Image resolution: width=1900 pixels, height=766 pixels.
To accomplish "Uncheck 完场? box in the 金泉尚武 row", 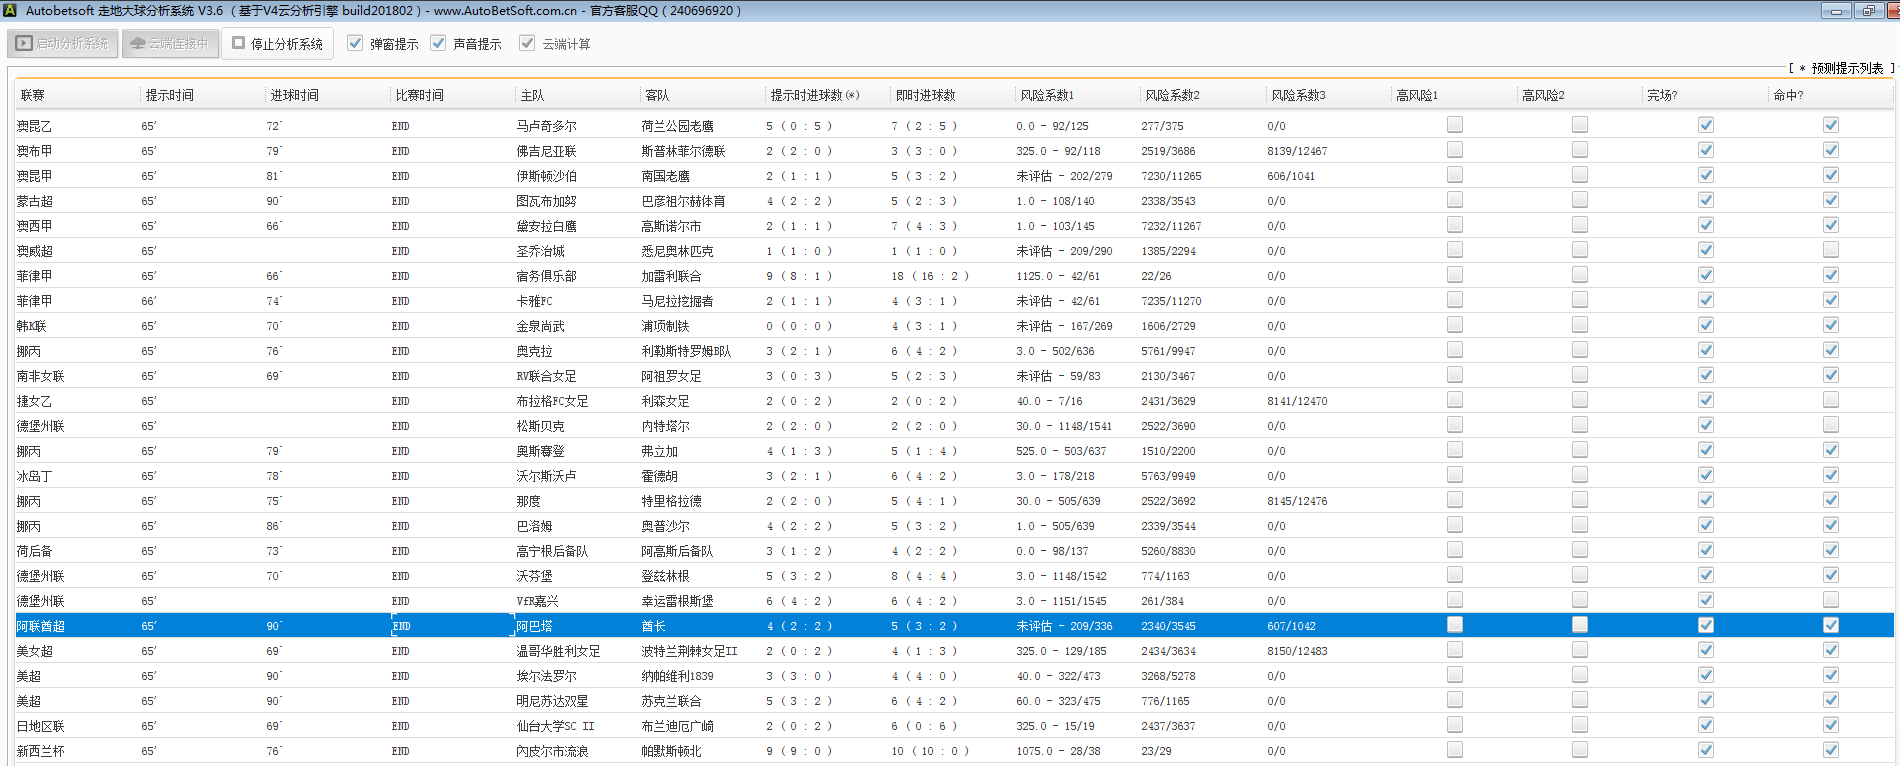I will click(x=1706, y=325).
